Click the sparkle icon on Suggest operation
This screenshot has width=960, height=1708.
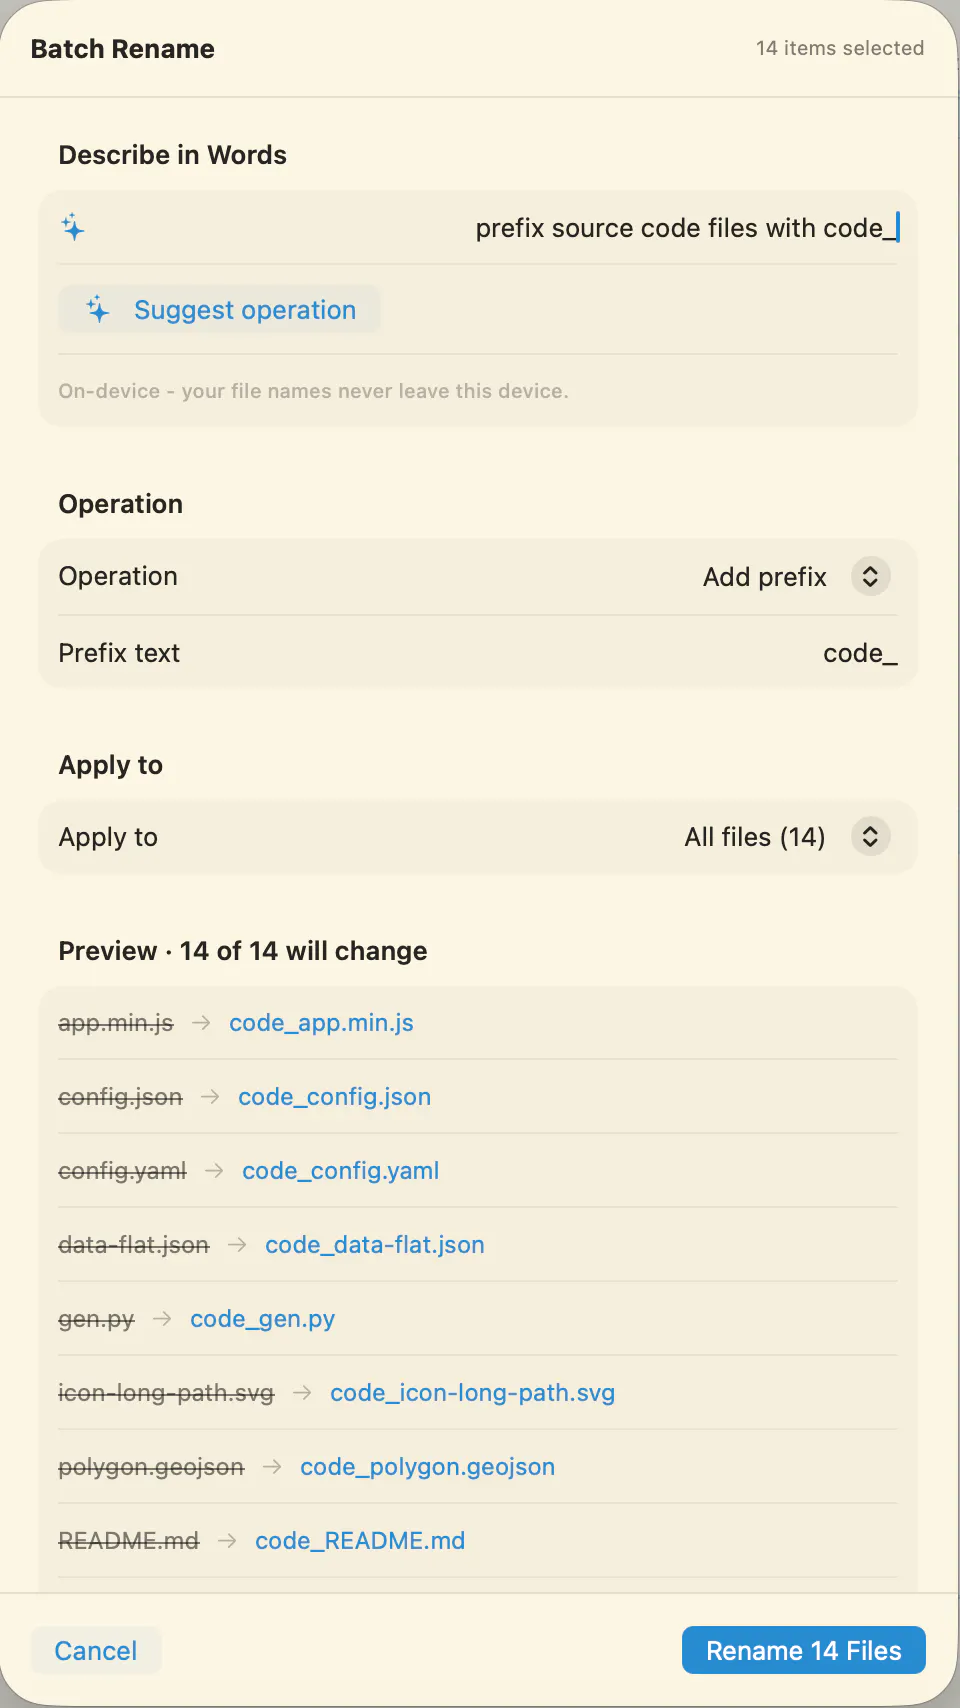coord(97,309)
